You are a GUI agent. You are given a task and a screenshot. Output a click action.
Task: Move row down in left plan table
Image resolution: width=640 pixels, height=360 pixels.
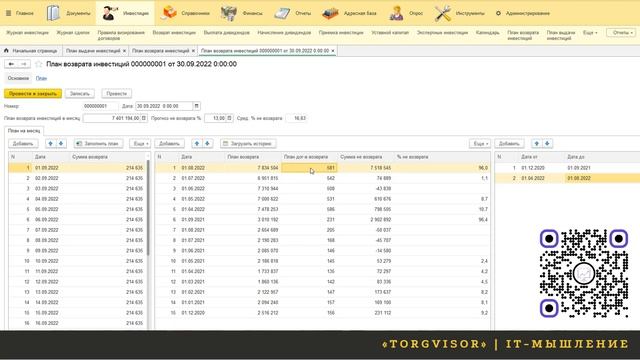pyautogui.click(x=61, y=144)
